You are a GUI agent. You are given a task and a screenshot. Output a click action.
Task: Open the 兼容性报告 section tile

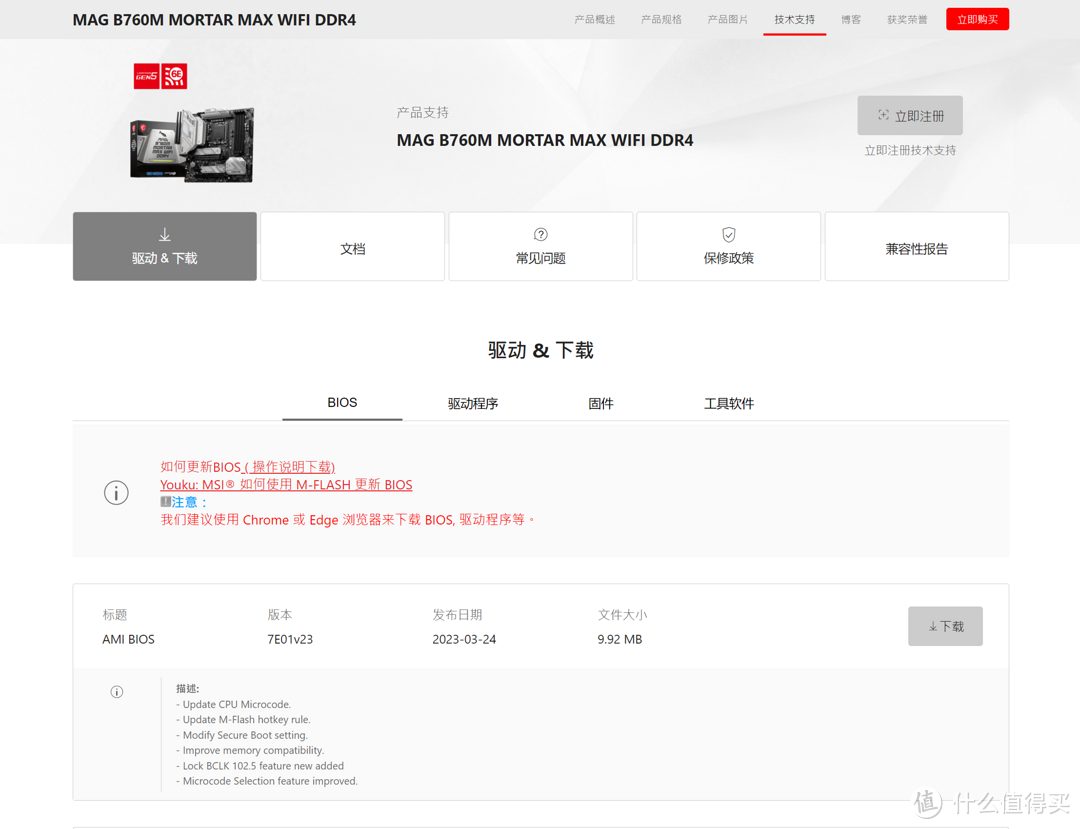[917, 246]
